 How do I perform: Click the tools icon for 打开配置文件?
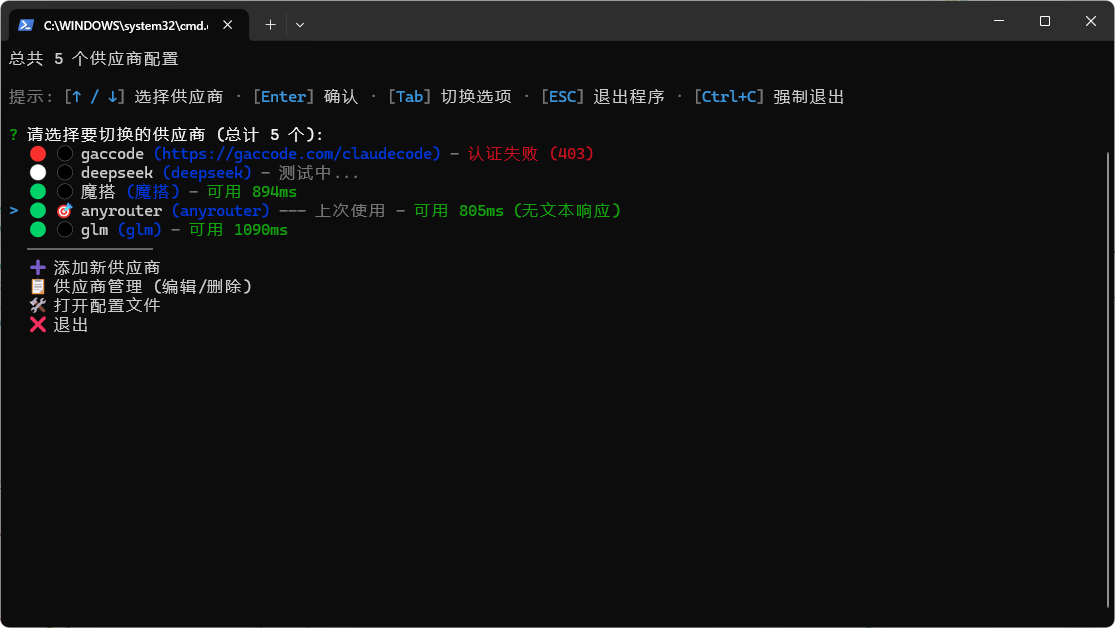click(38, 305)
